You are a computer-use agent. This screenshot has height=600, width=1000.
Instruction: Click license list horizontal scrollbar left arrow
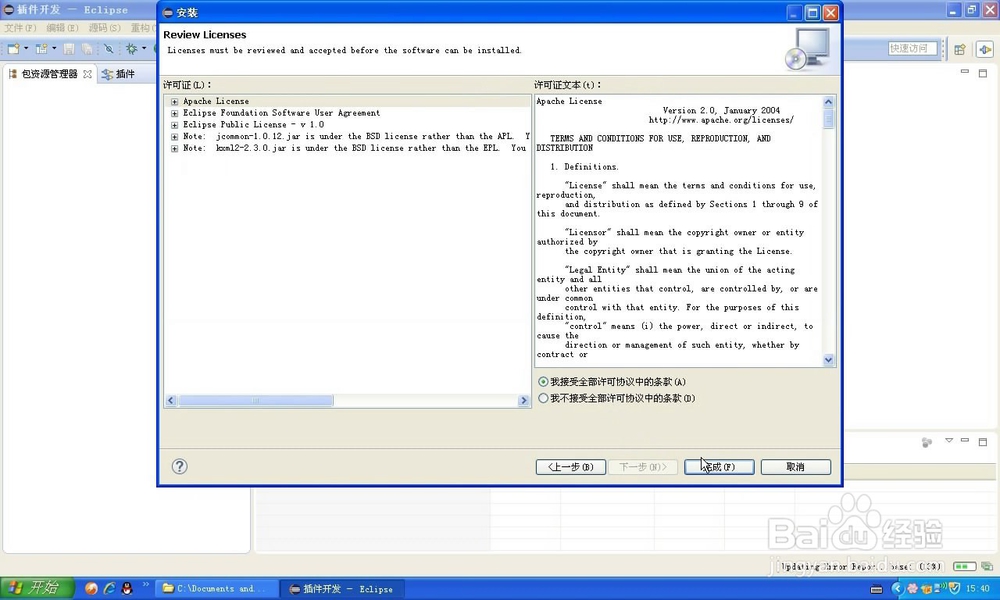170,400
